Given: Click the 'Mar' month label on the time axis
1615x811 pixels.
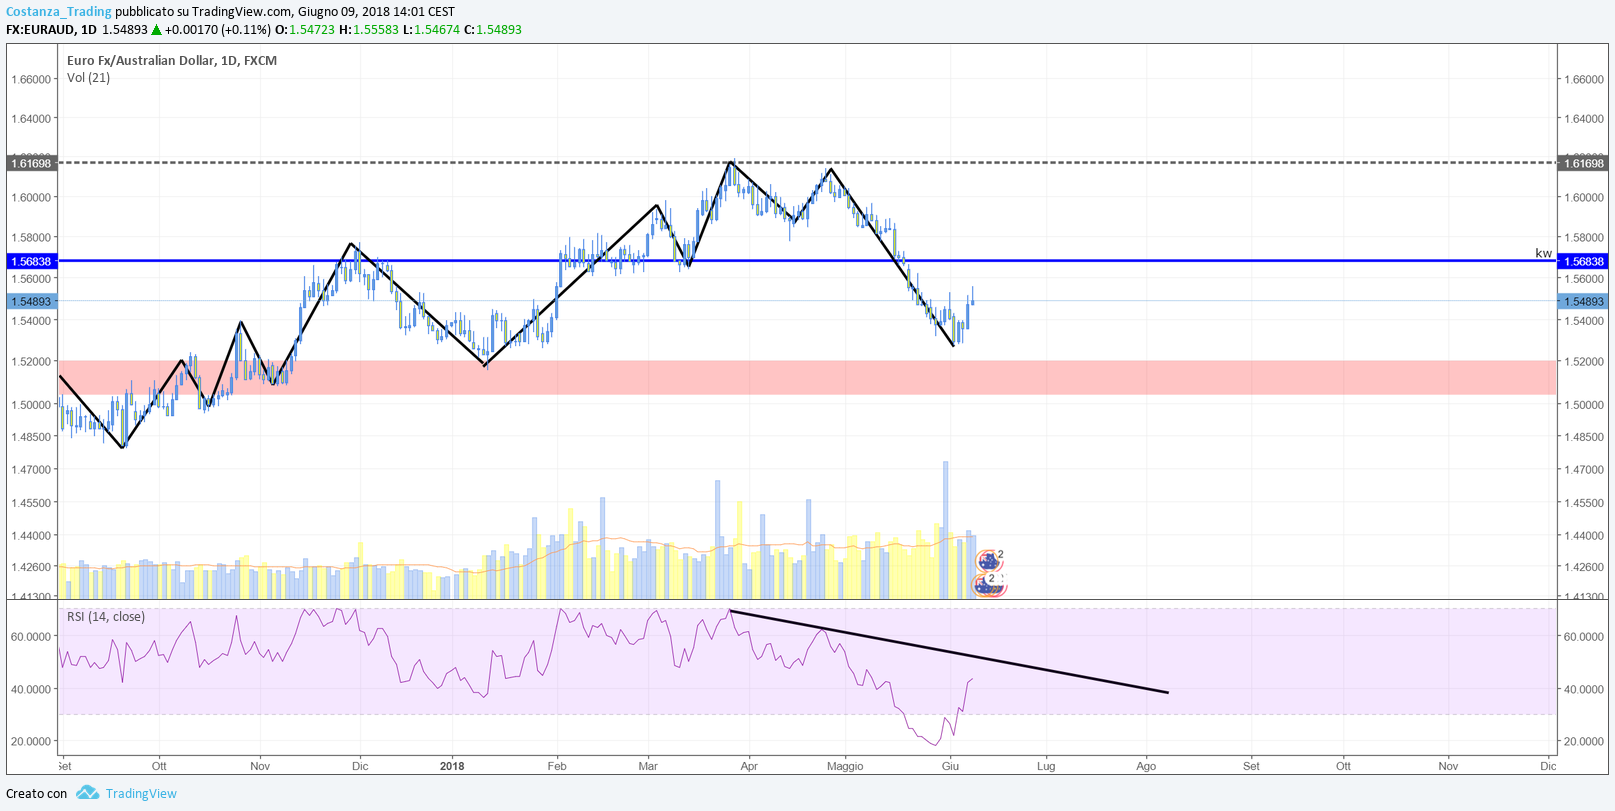Looking at the screenshot, I should 648,767.
